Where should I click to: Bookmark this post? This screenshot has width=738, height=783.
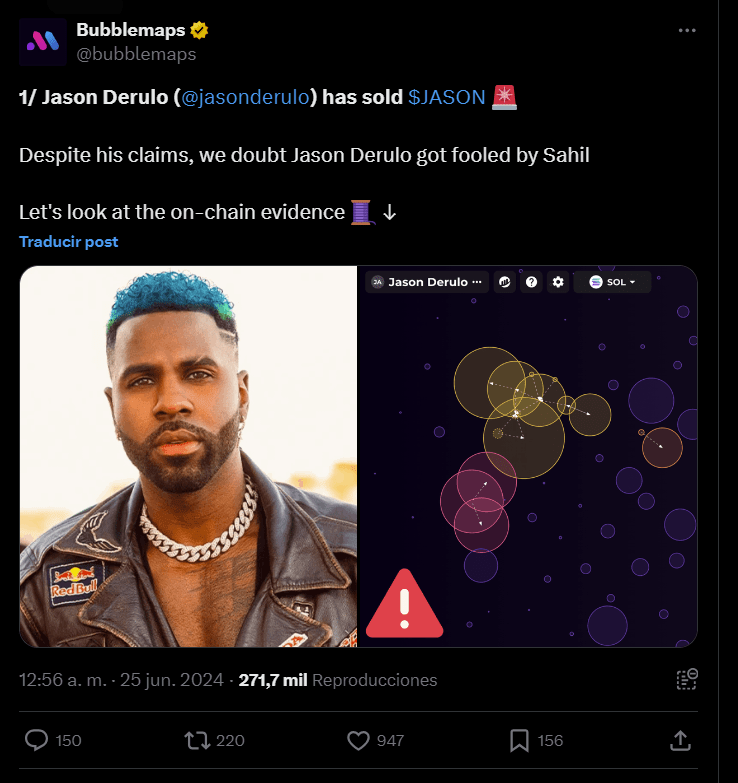click(x=519, y=740)
